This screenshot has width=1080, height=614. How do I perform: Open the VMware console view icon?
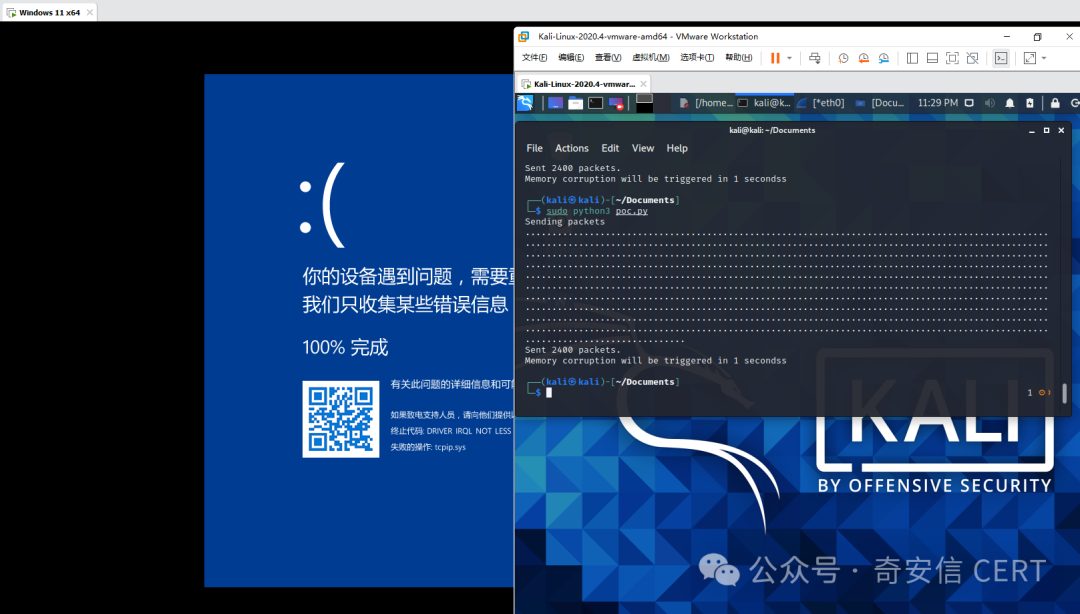click(1001, 59)
